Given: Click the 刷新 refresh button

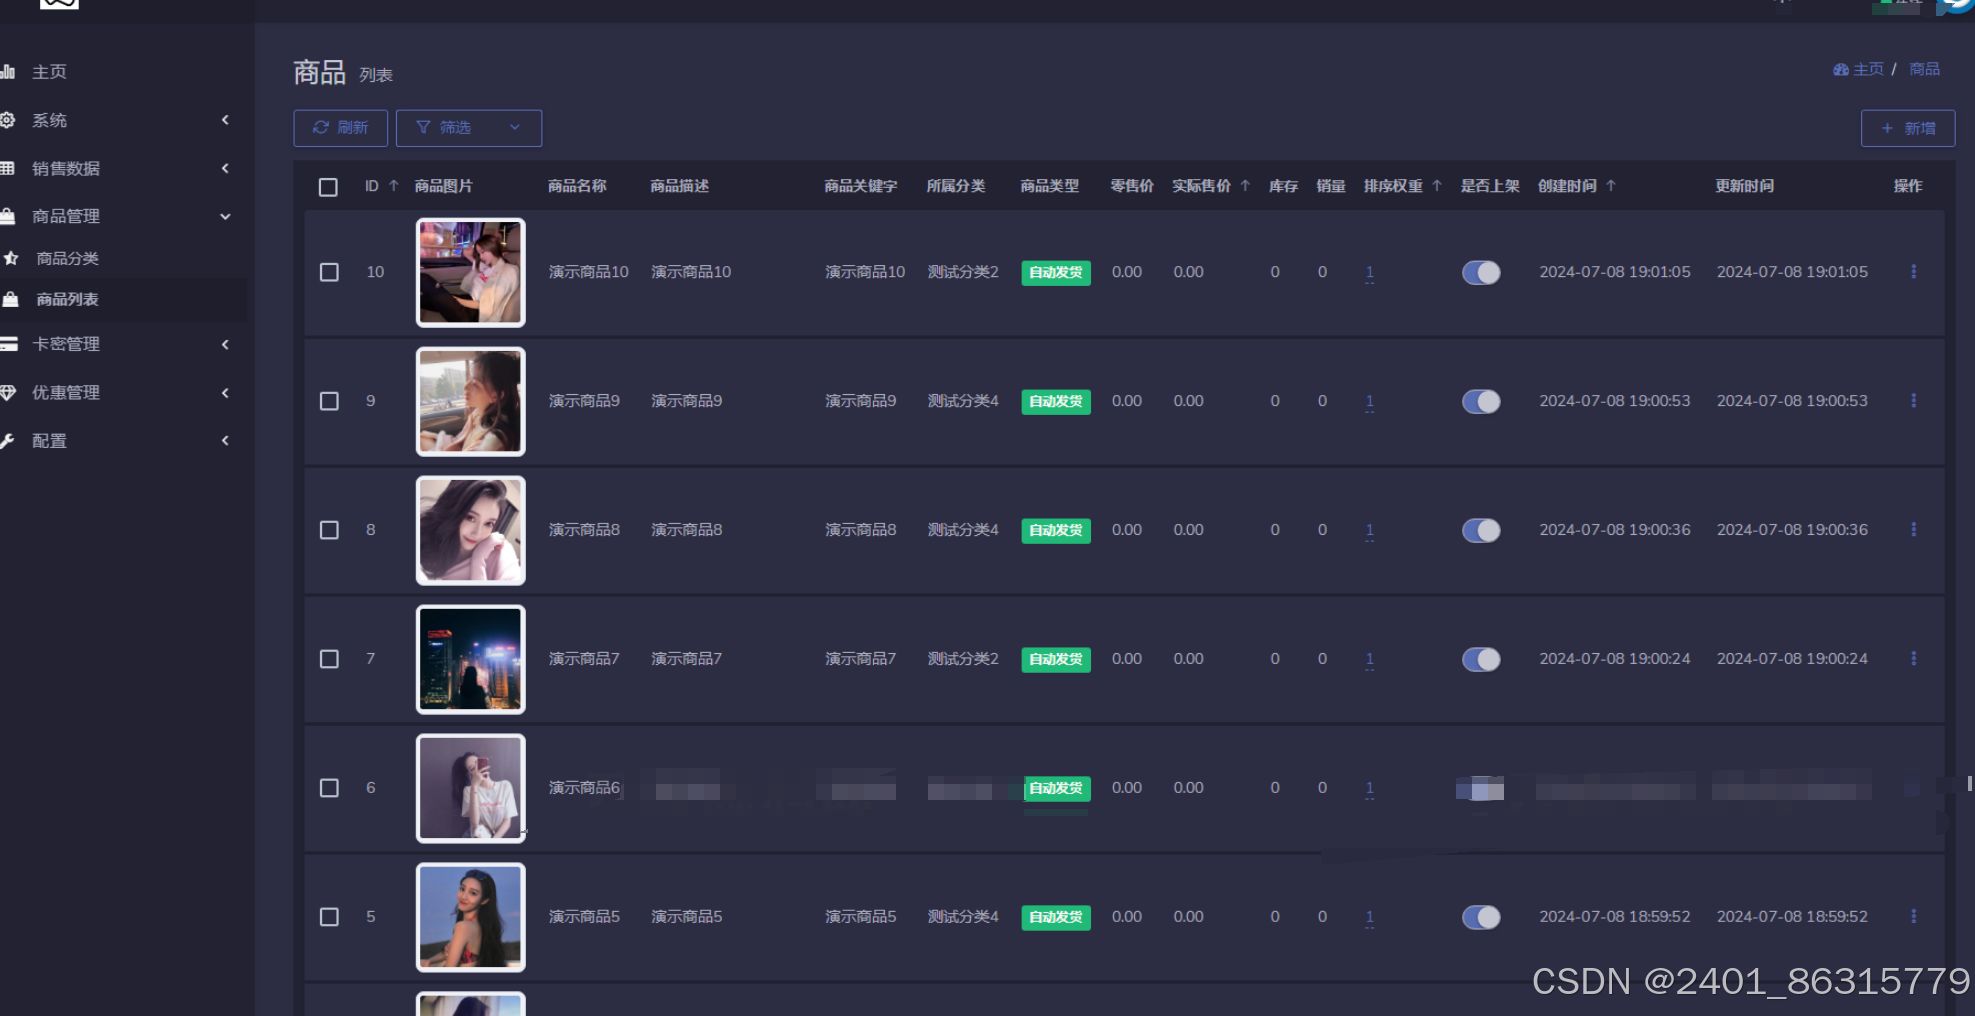Looking at the screenshot, I should tap(340, 128).
